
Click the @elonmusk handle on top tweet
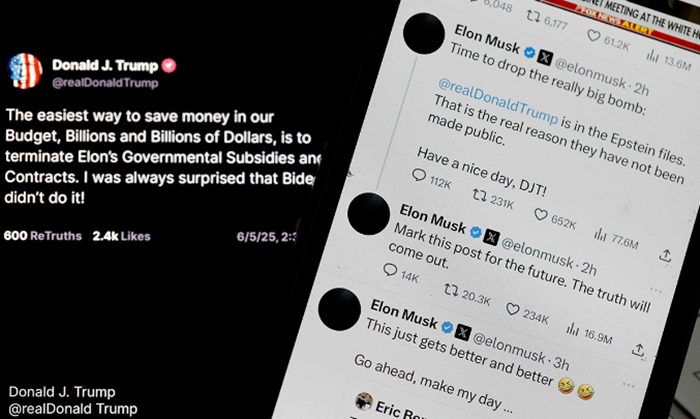coord(590,73)
